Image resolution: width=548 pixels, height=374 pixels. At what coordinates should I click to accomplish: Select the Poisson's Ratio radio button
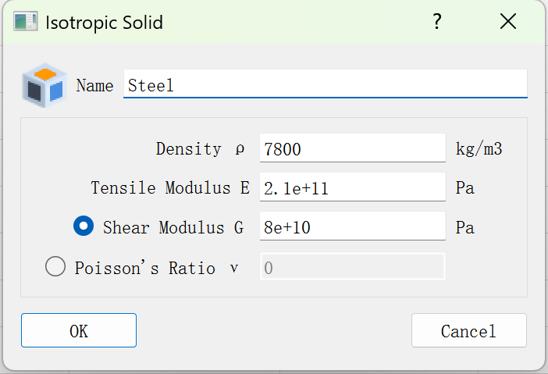(x=55, y=266)
